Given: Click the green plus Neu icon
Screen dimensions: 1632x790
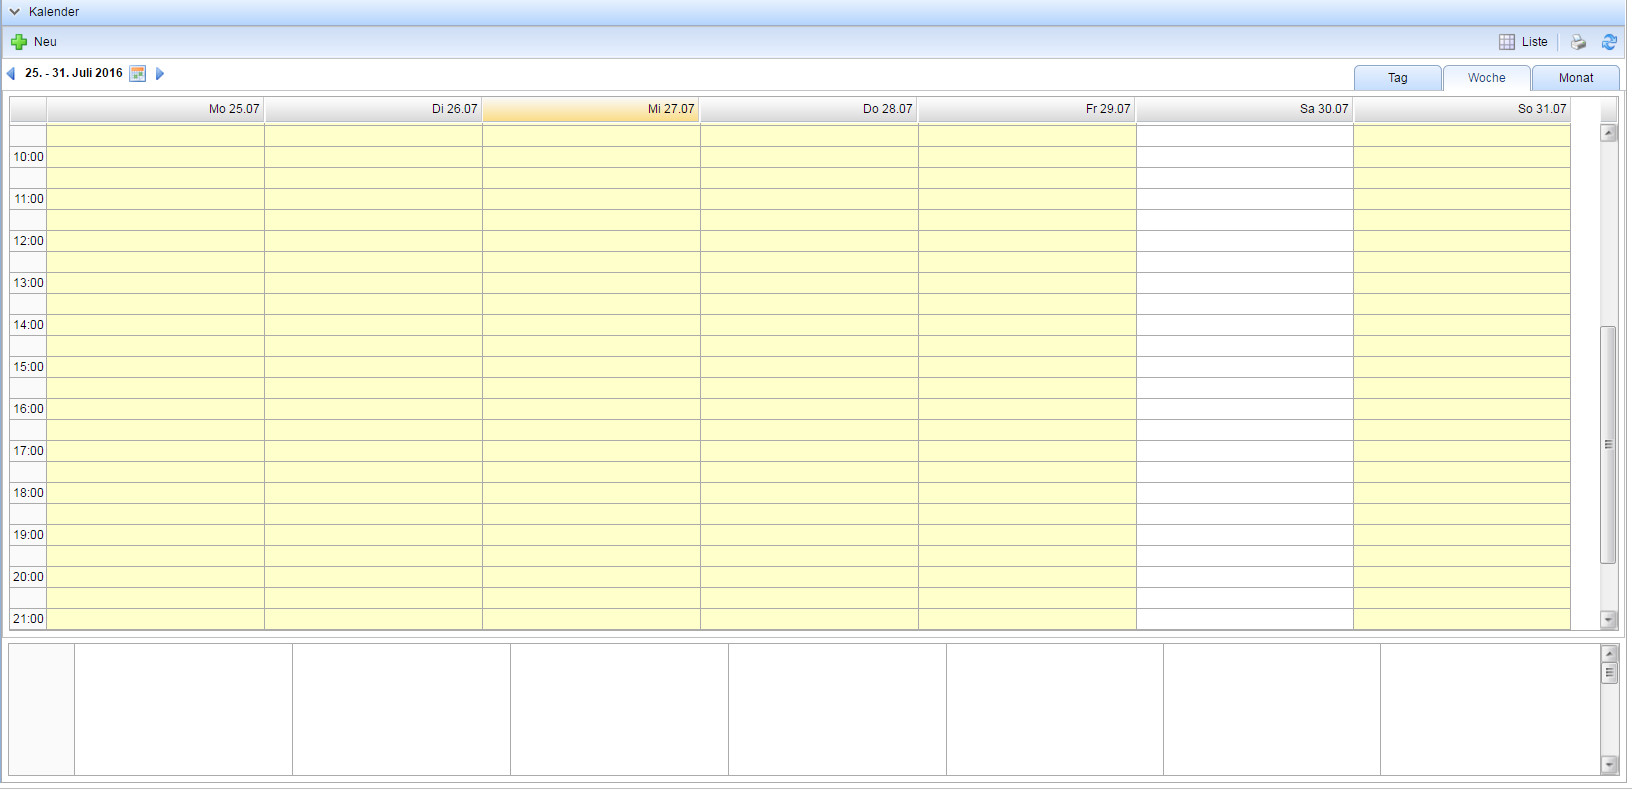Looking at the screenshot, I should pos(19,42).
